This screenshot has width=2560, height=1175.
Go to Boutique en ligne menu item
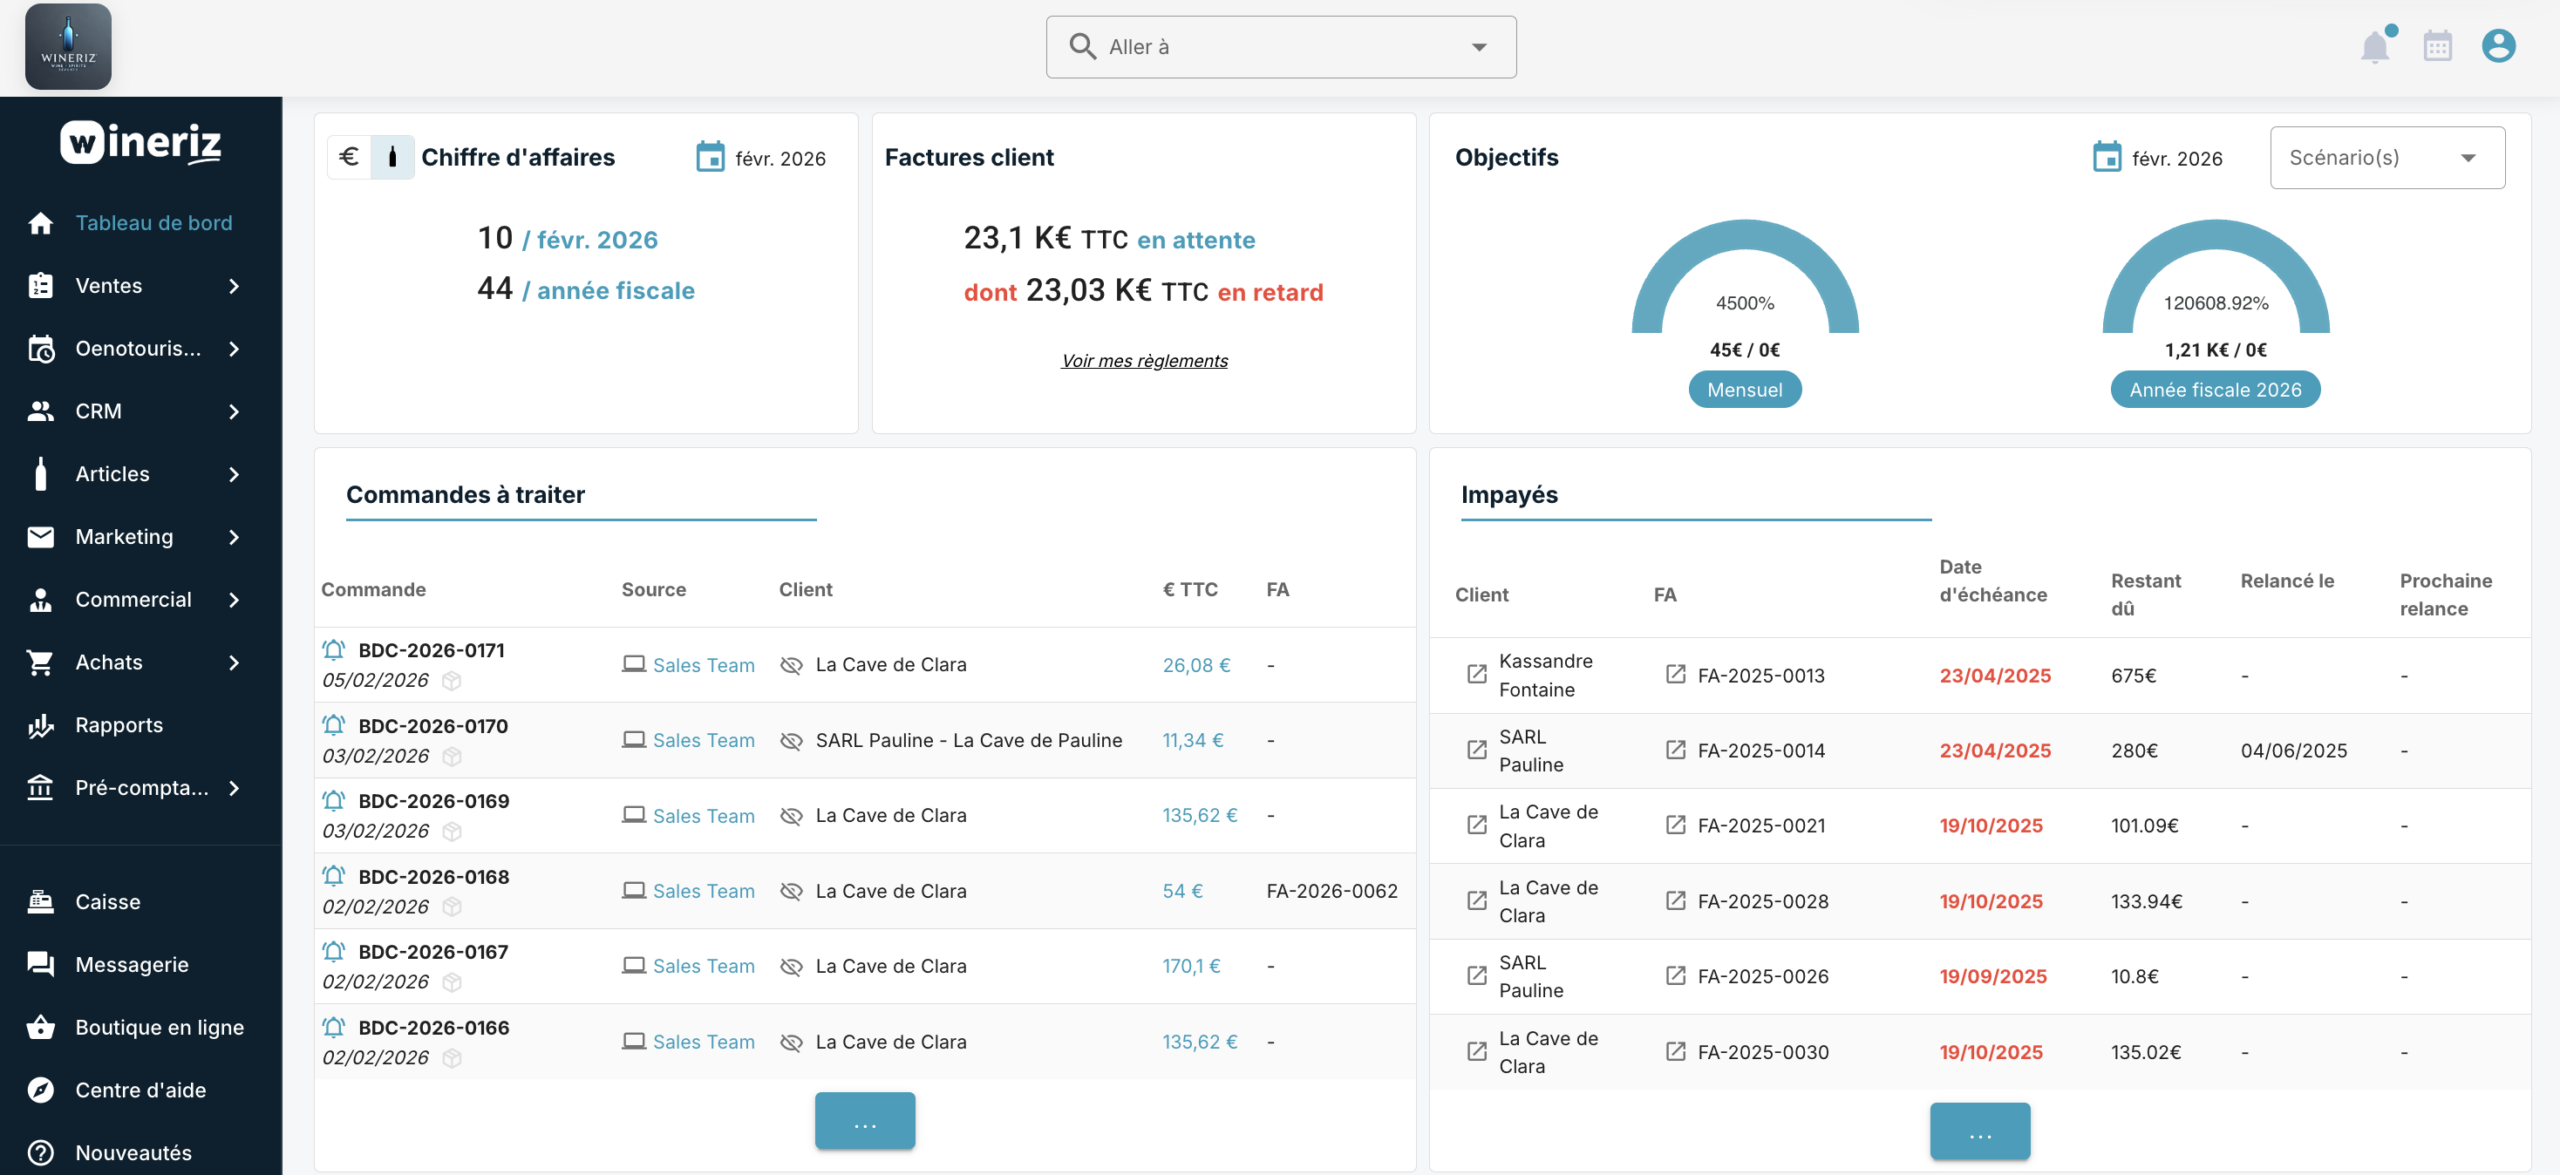(x=159, y=1027)
